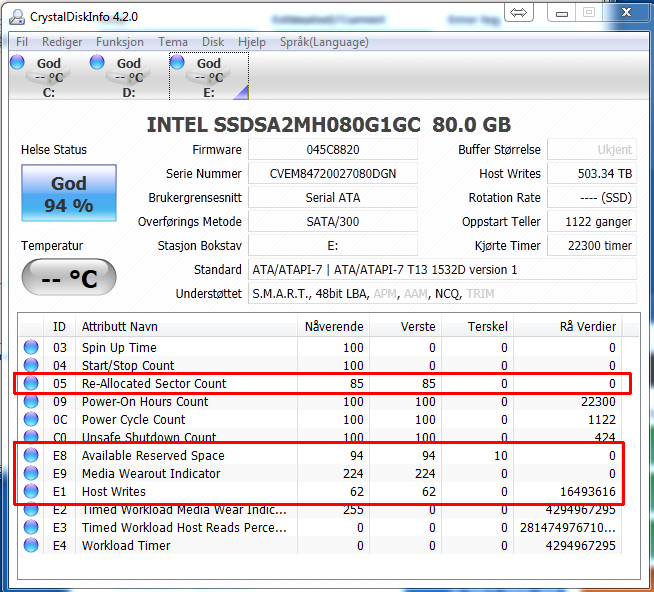The width and height of the screenshot is (654, 592).
Task: Click the blue health orb for drive C:
Action: point(17,62)
